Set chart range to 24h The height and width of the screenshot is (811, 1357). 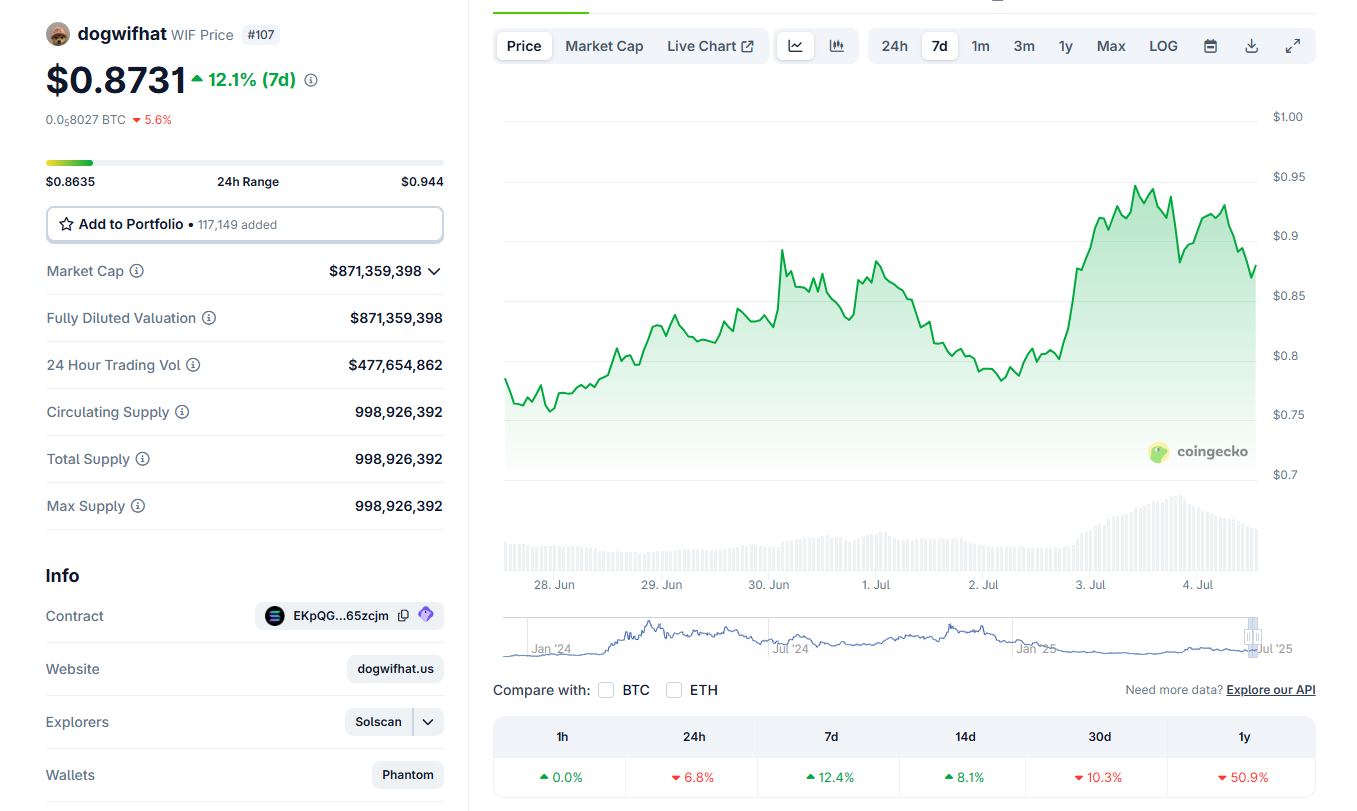coord(895,46)
